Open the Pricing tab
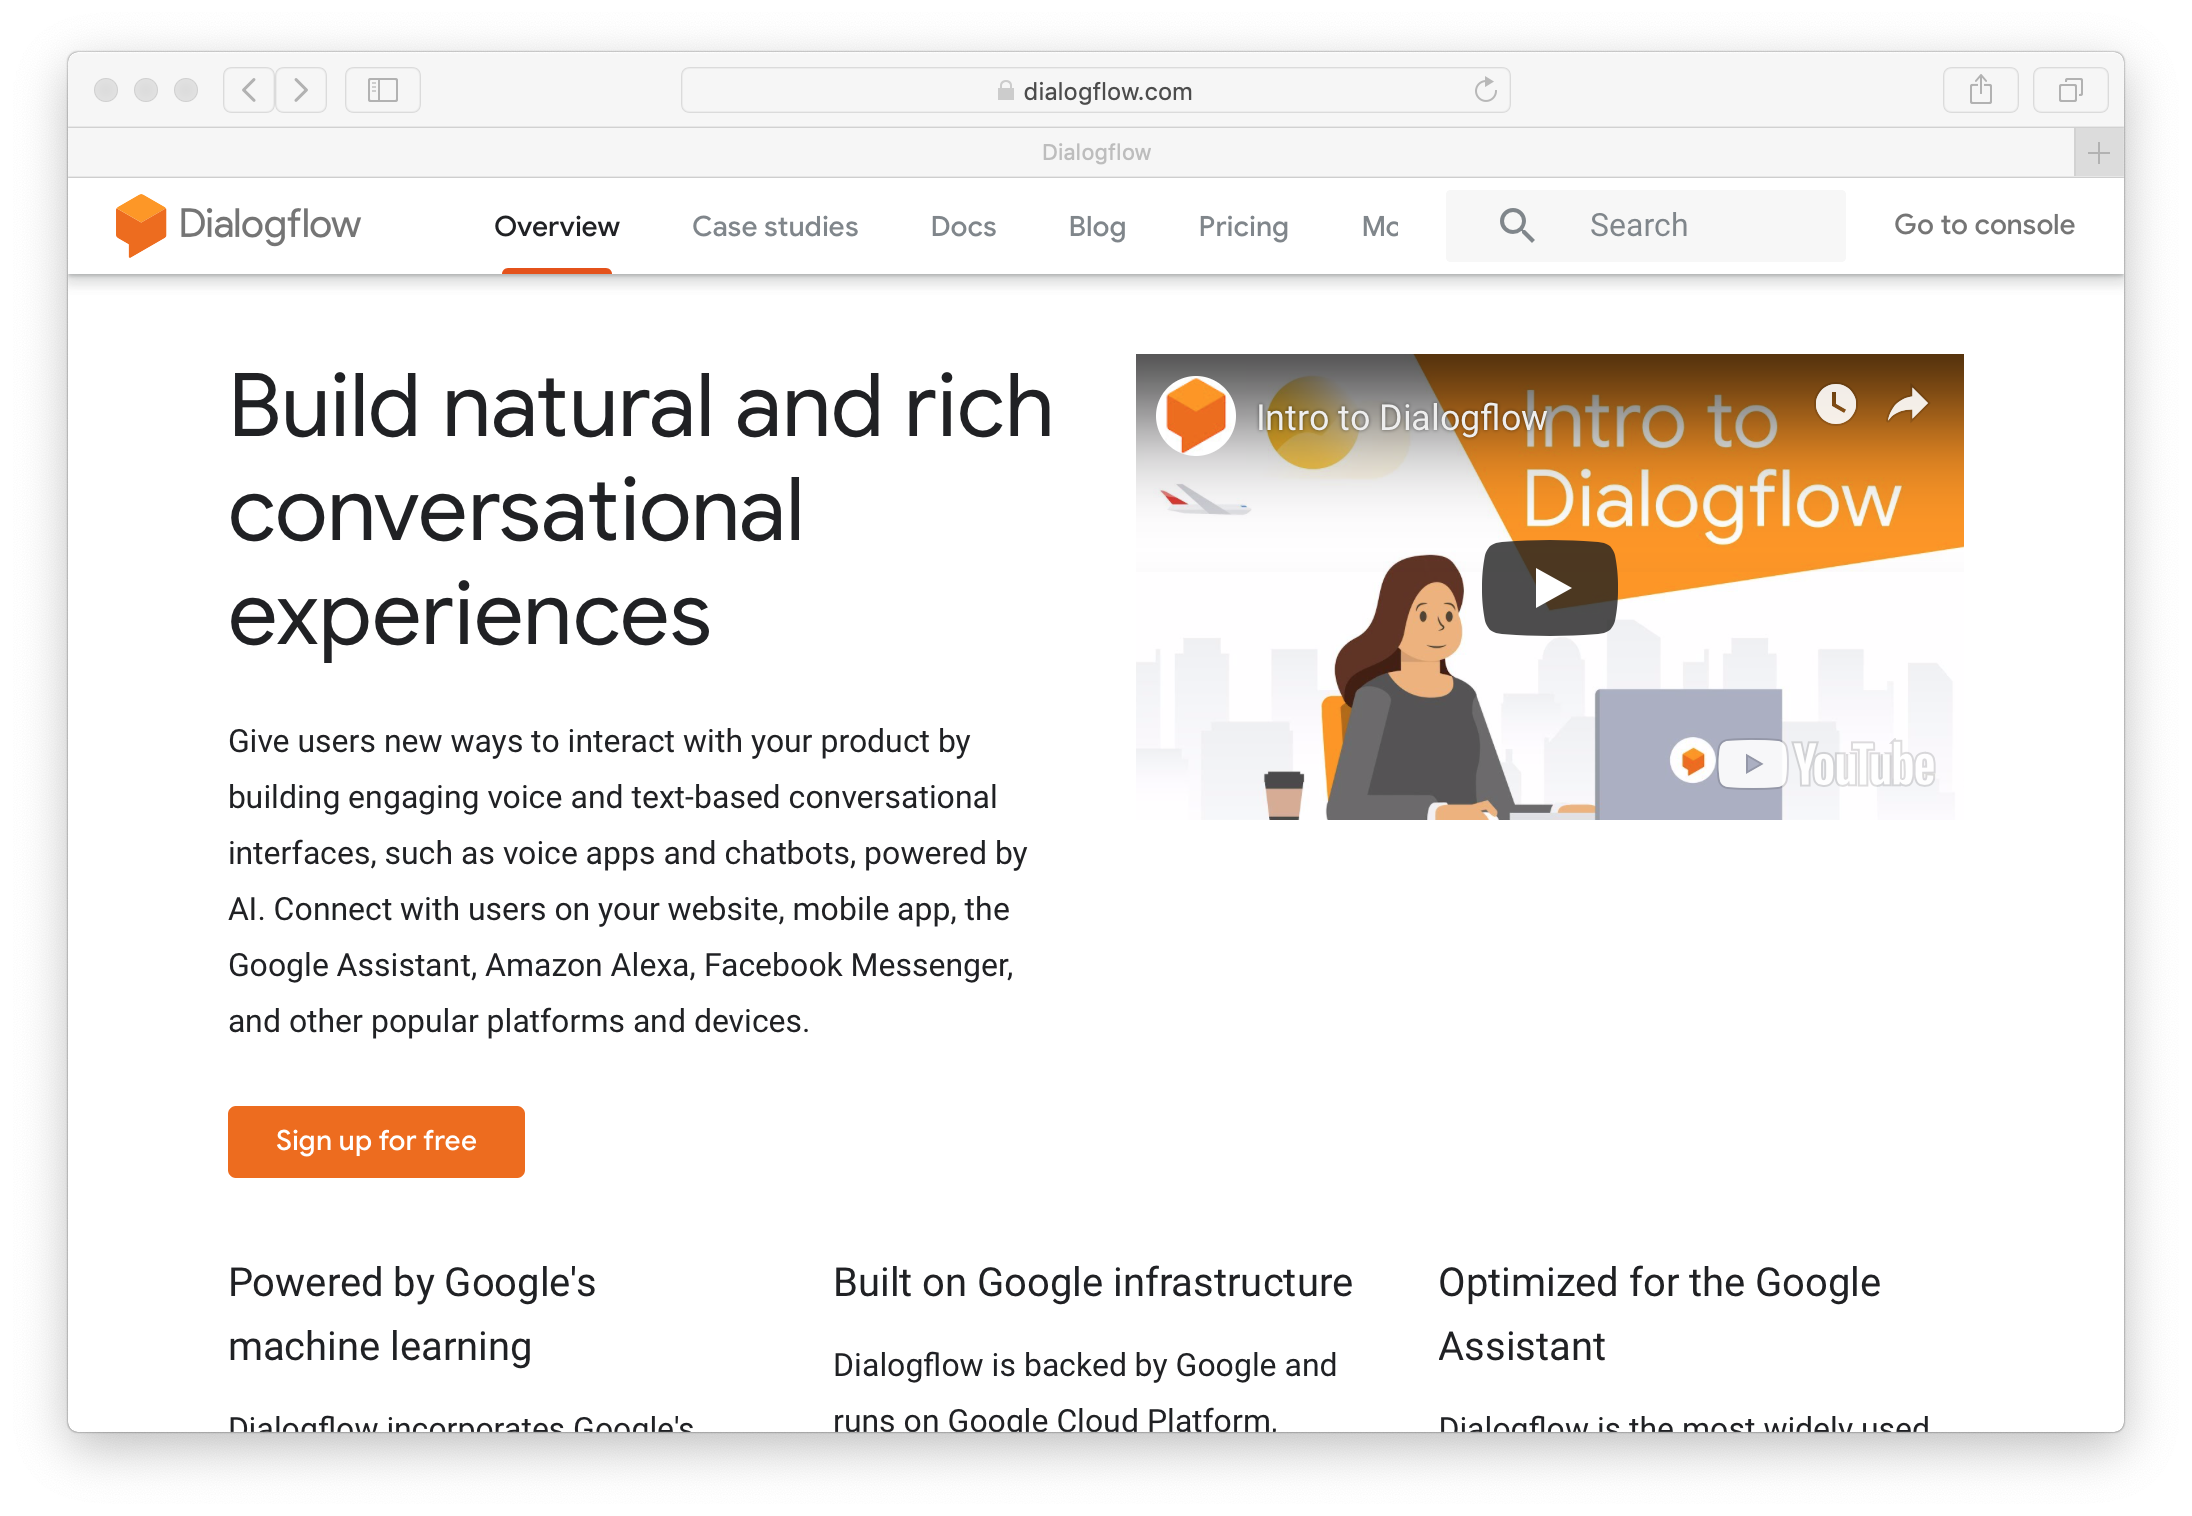The image size is (2192, 1516). coord(1243,227)
